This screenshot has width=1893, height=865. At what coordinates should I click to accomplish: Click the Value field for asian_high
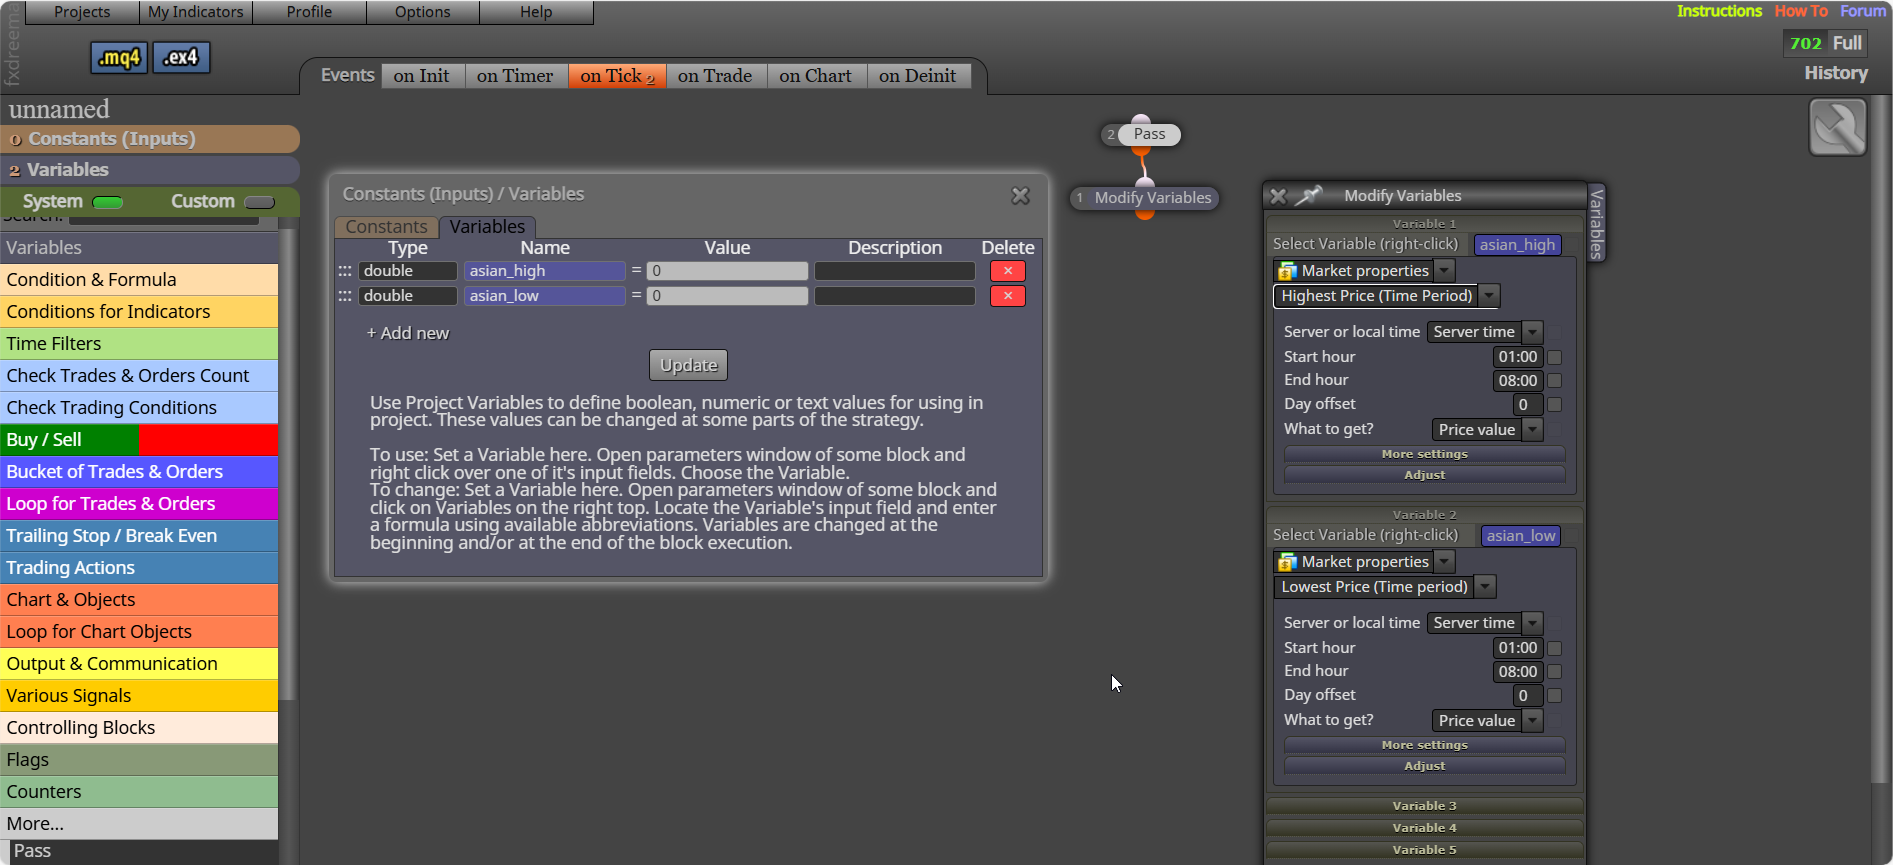tap(727, 271)
